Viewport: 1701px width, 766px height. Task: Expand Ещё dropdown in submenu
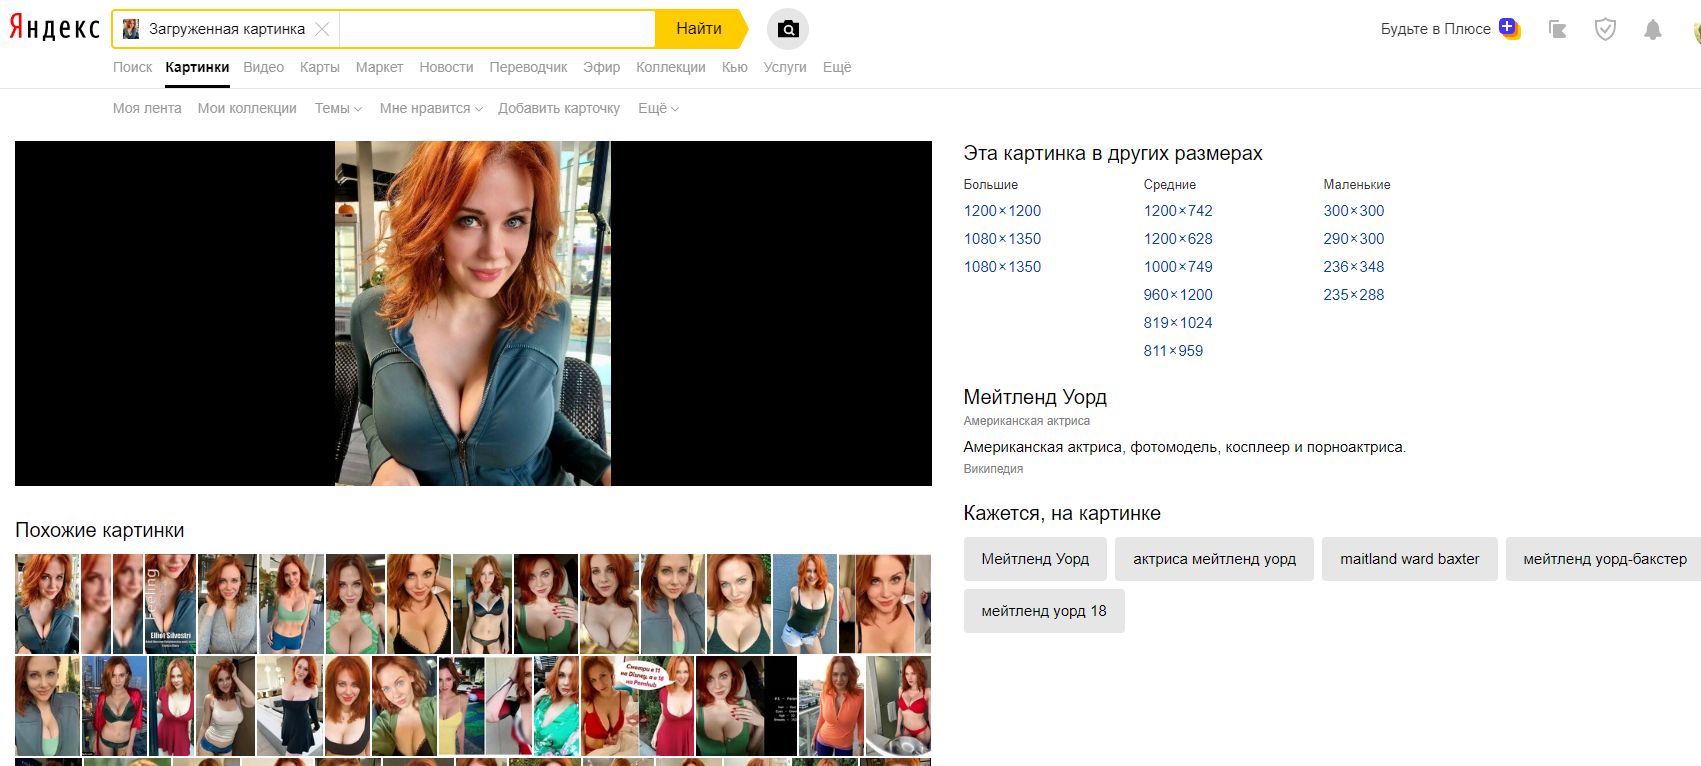(658, 108)
